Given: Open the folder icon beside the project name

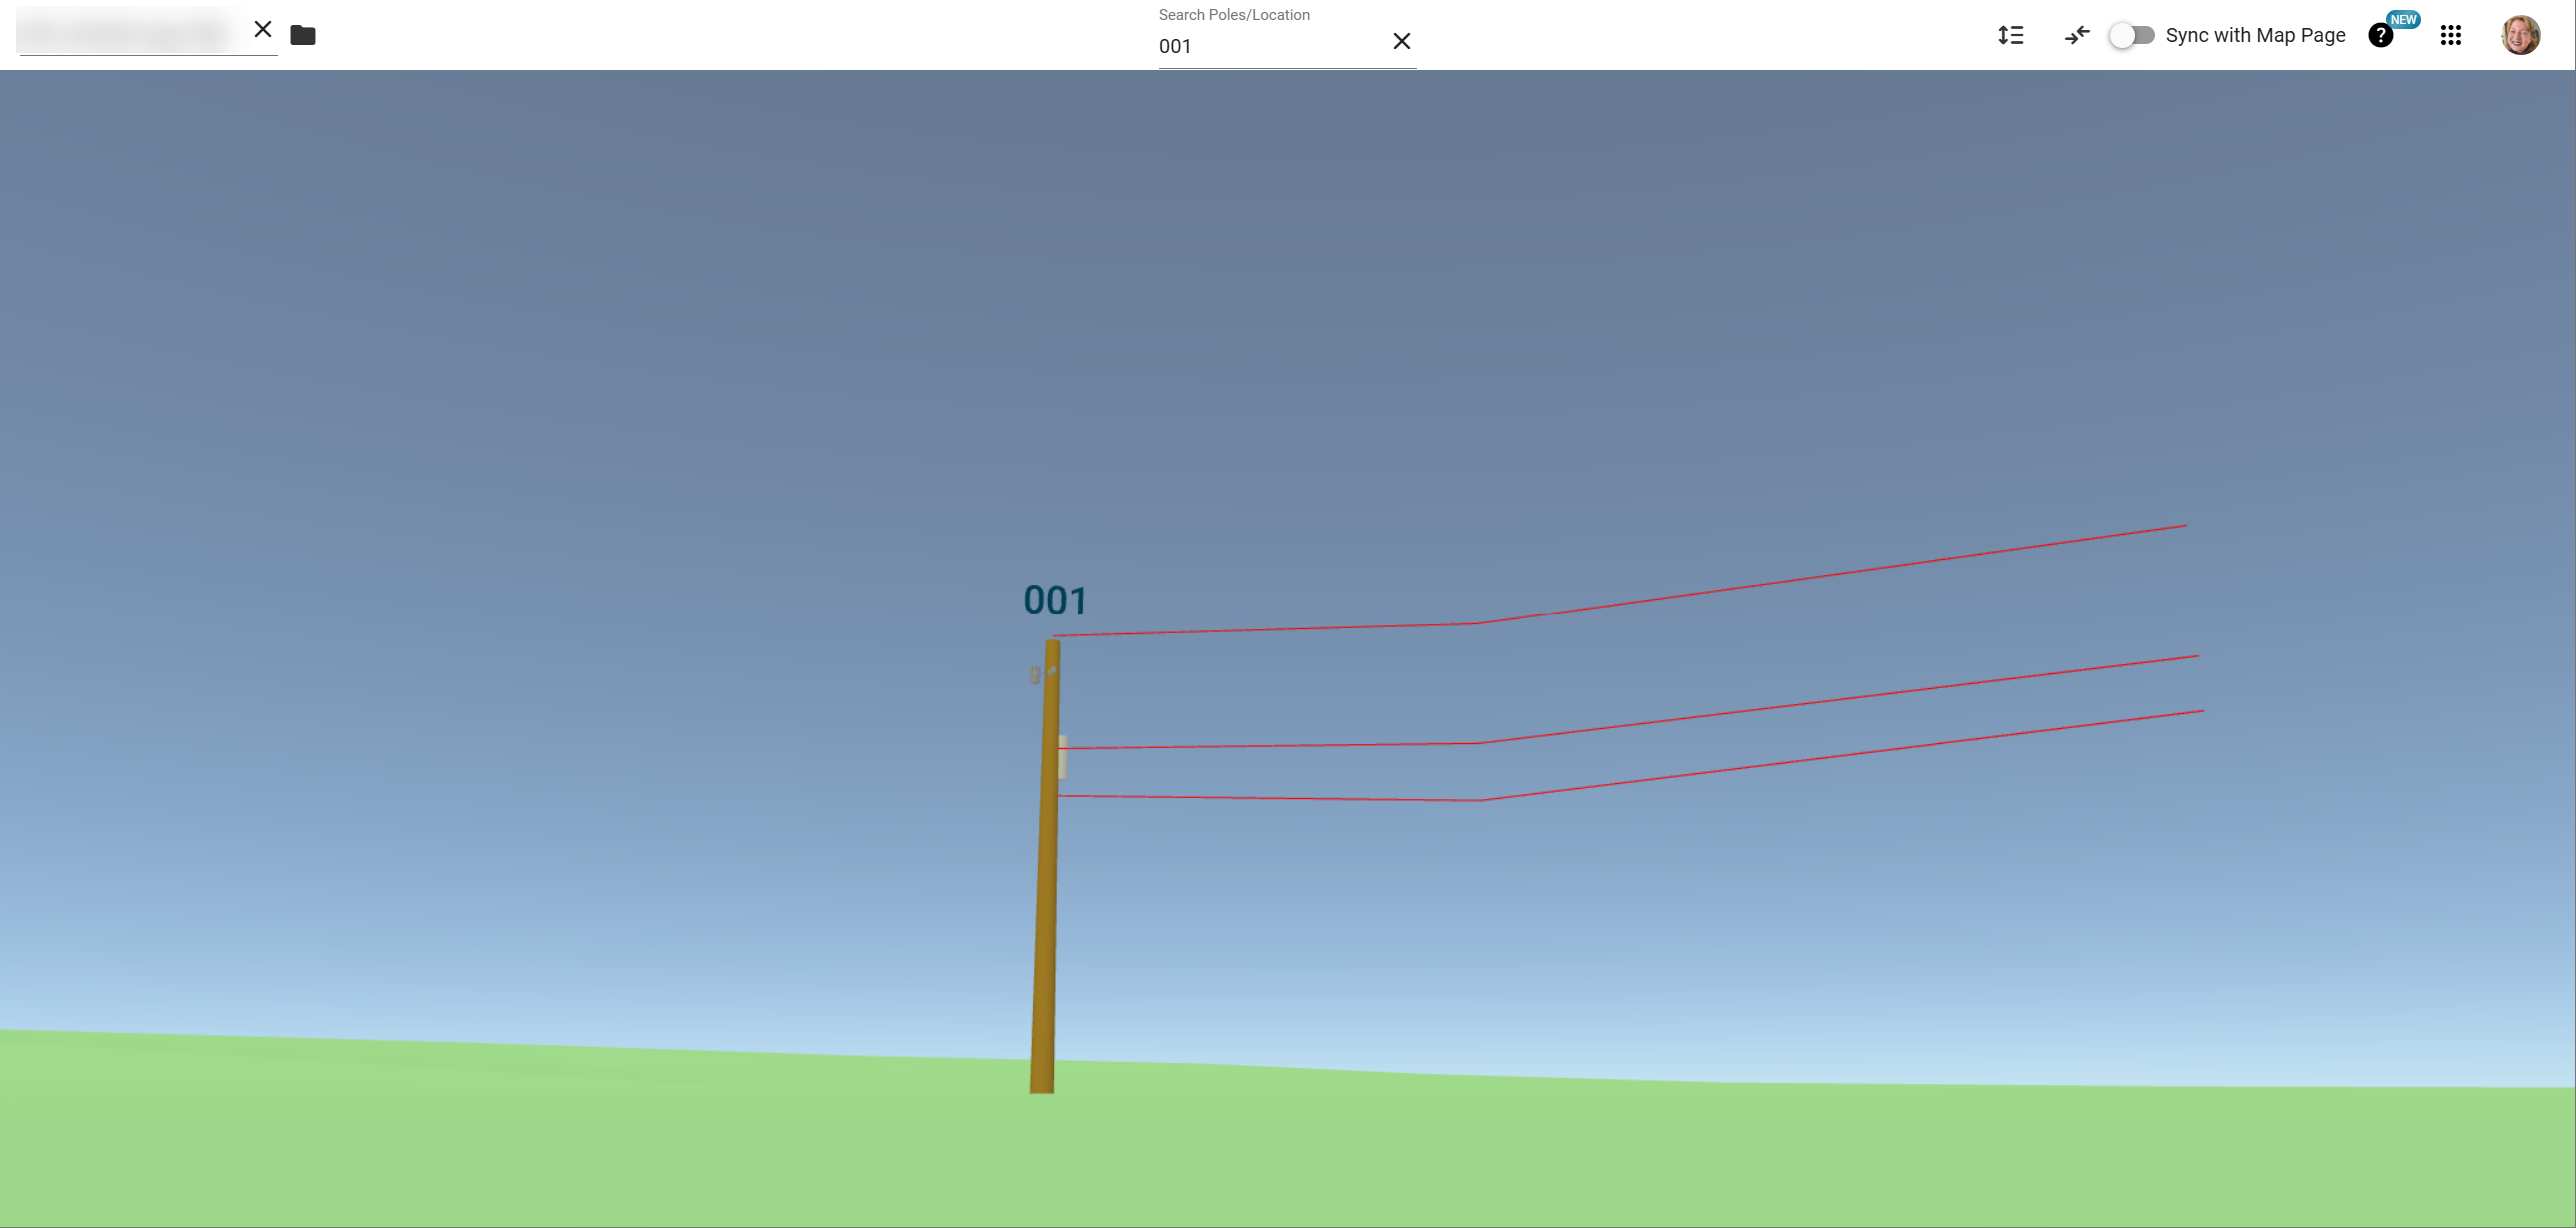Looking at the screenshot, I should (x=302, y=36).
